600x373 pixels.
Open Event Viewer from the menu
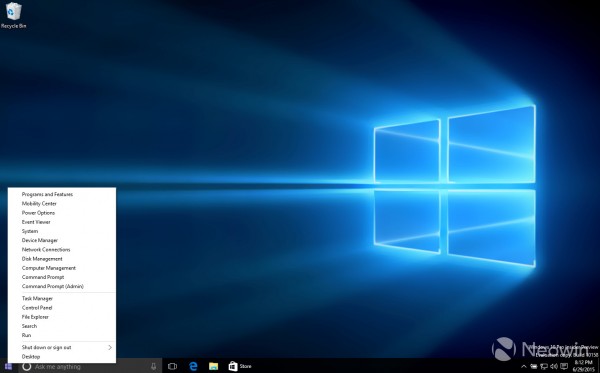(x=62, y=222)
